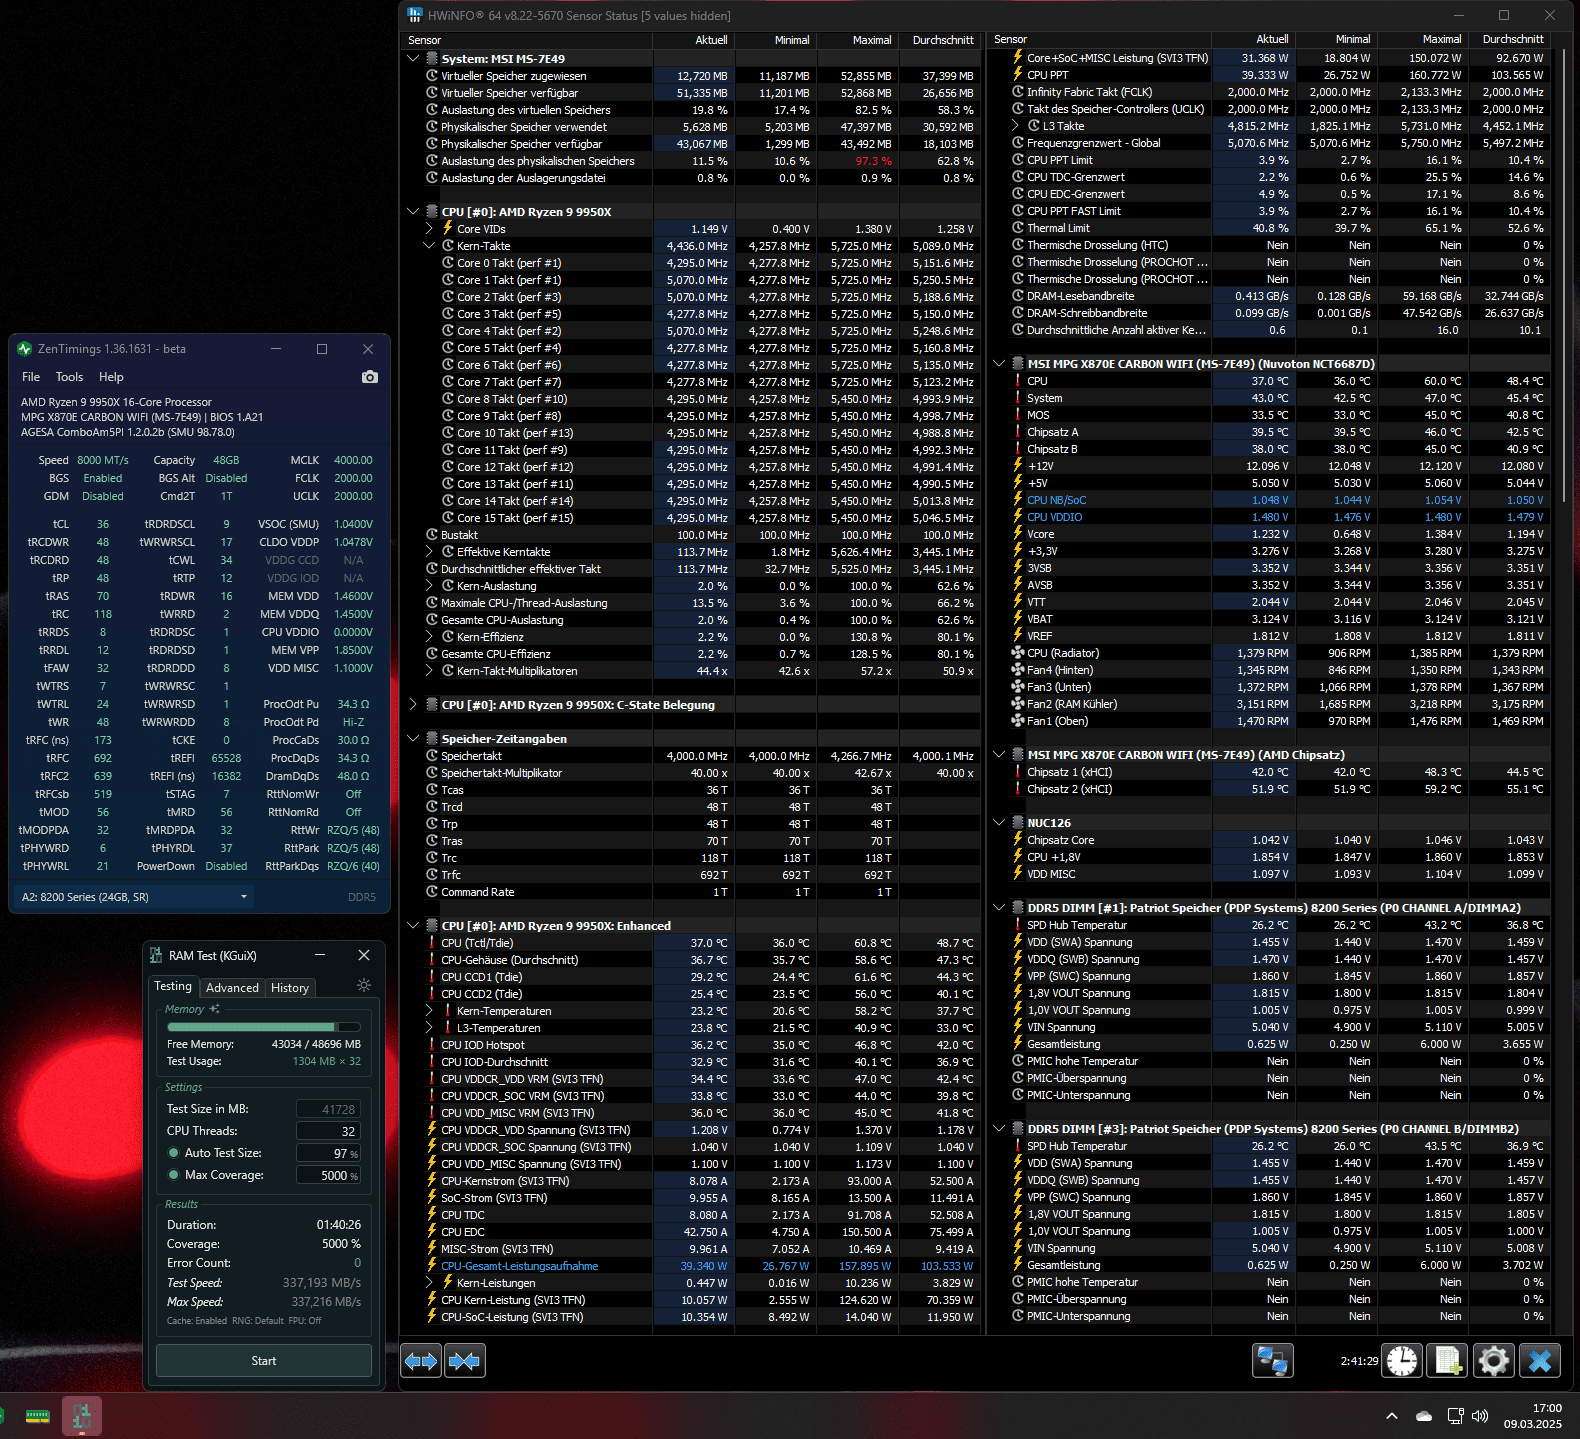
Task: Select the Command Rate timing row
Action: click(690, 892)
